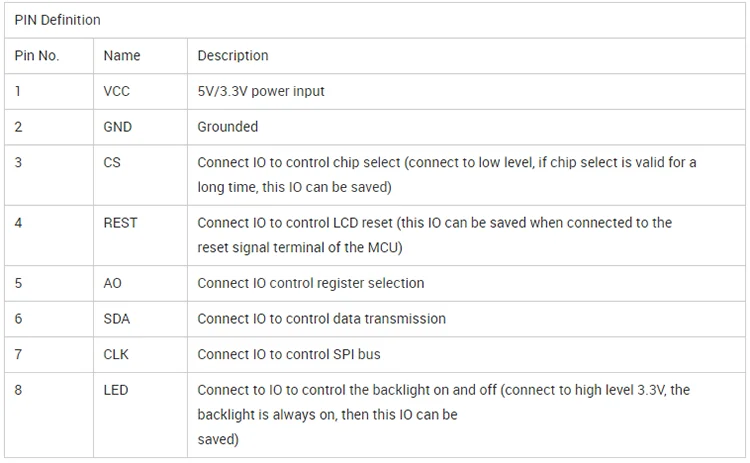Click the SPI bus description text
Screen dimensions: 750x463
tap(289, 354)
